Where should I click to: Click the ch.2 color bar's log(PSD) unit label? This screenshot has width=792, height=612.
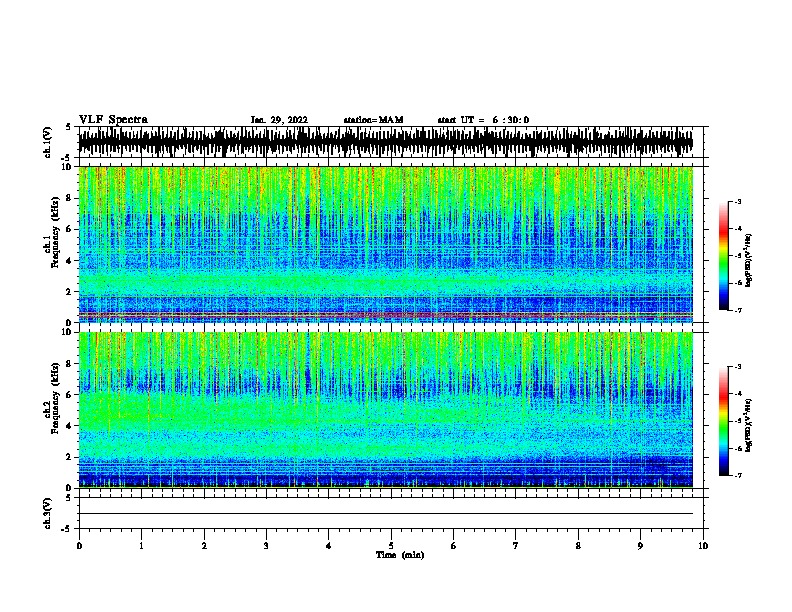749,425
